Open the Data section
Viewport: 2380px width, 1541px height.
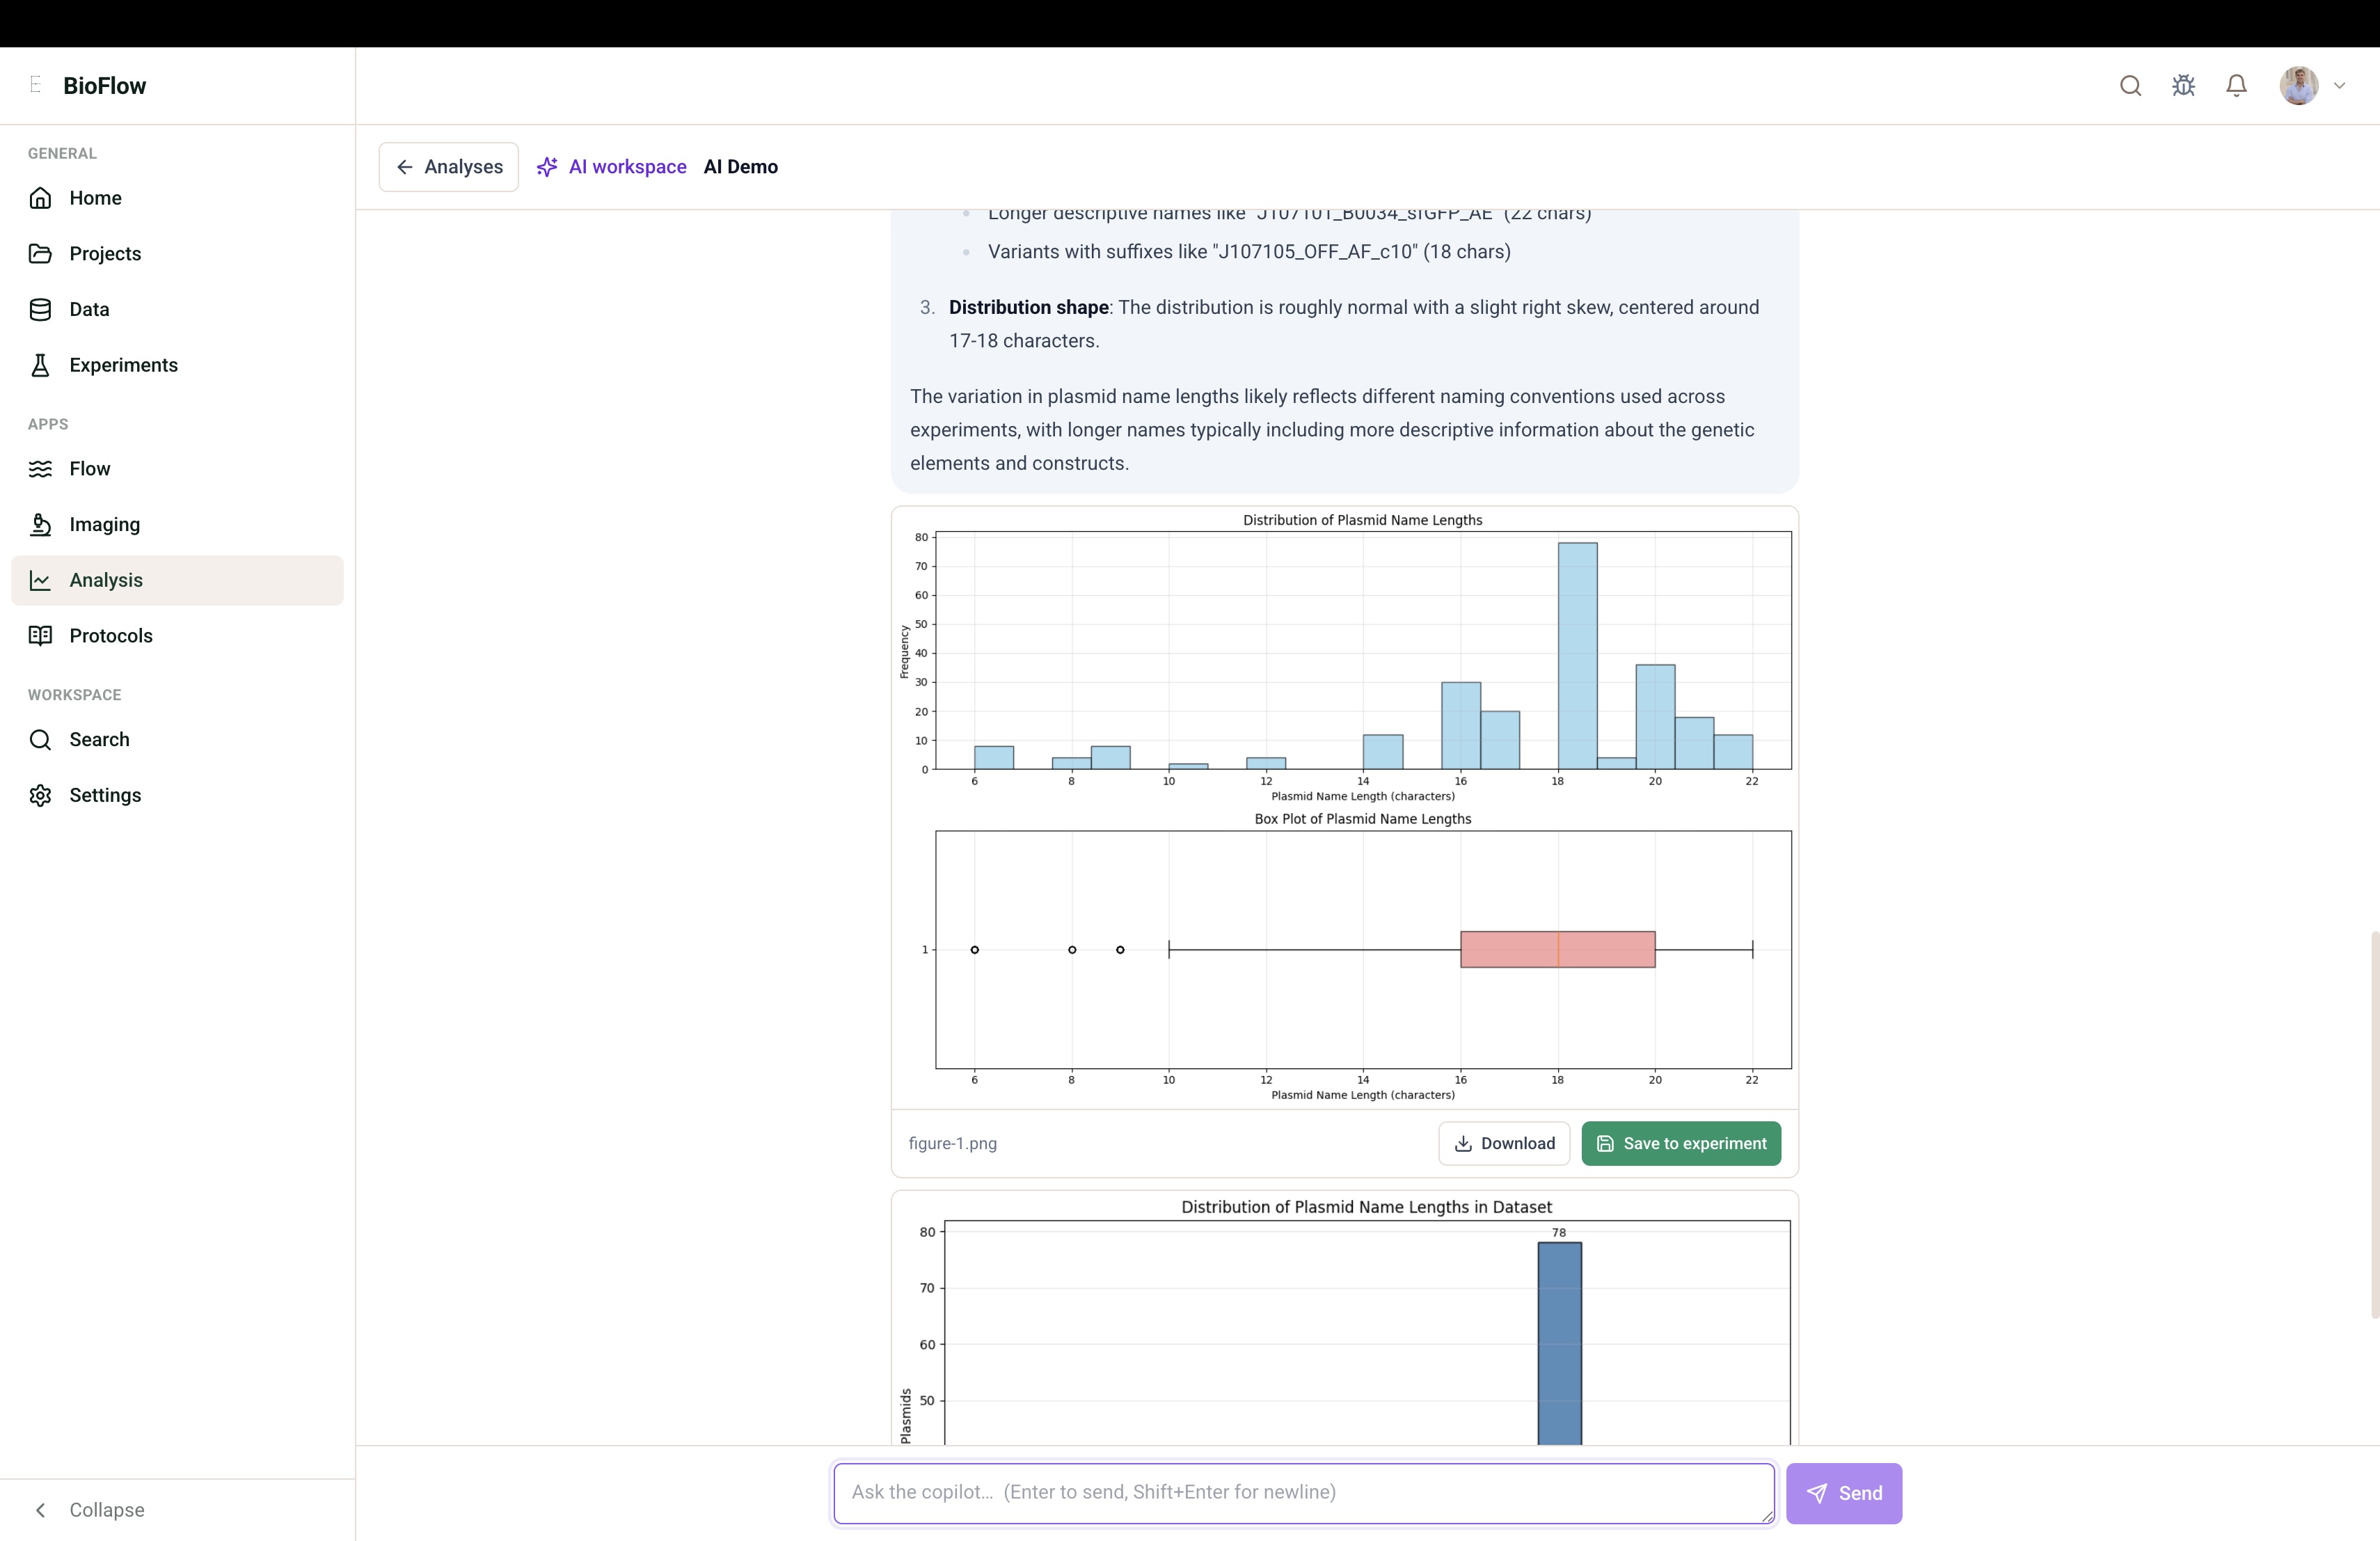pos(177,310)
